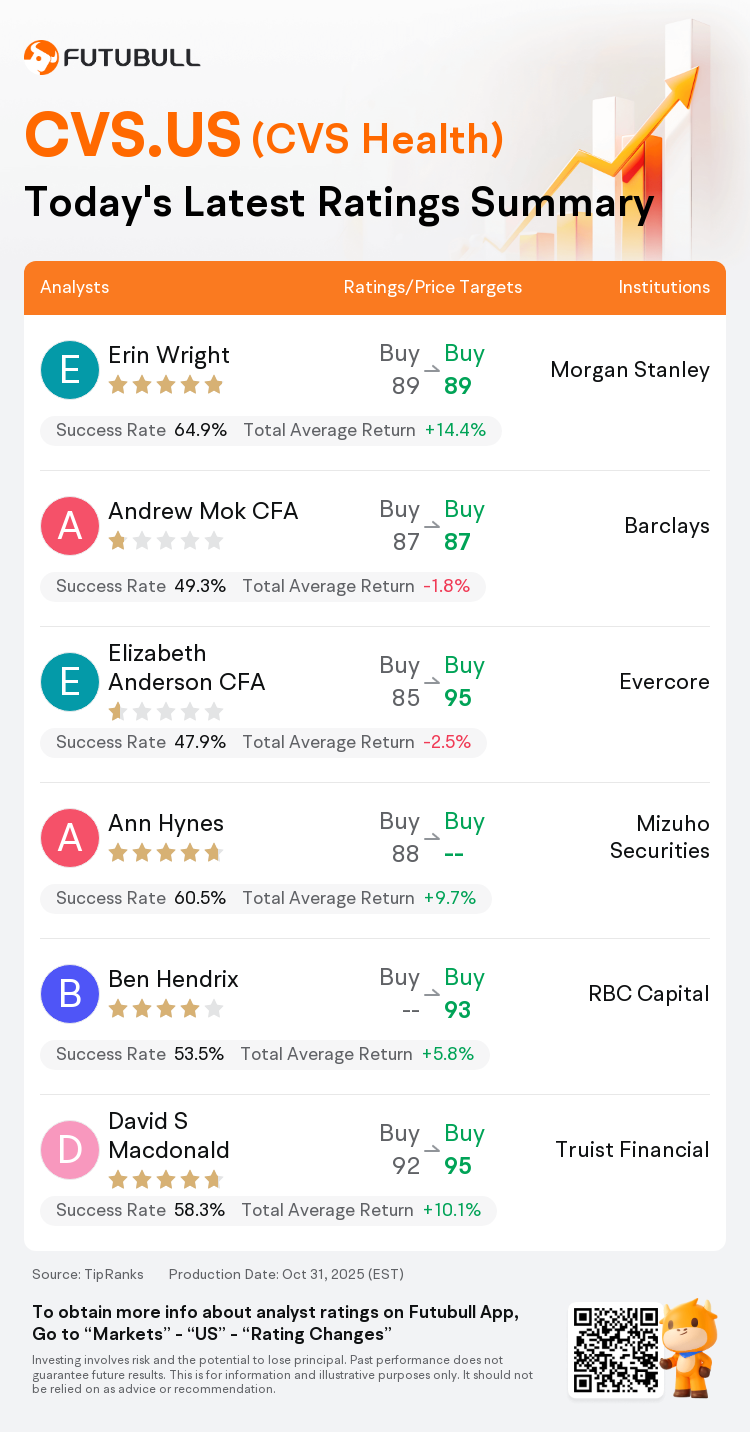Click the Futubull logo icon
The width and height of the screenshot is (750, 1432).
(x=41, y=57)
